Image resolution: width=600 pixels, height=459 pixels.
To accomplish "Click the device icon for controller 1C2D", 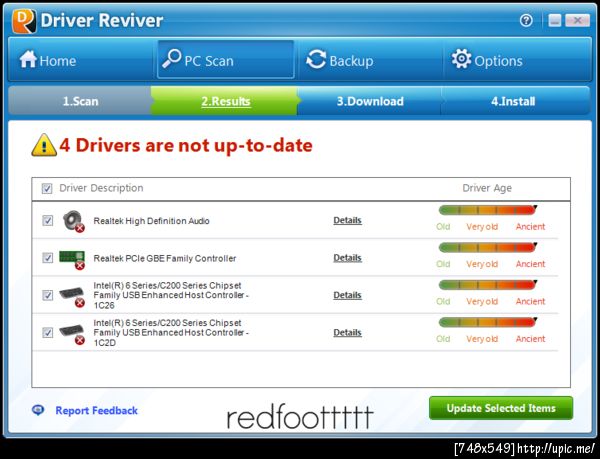I will [x=72, y=334].
